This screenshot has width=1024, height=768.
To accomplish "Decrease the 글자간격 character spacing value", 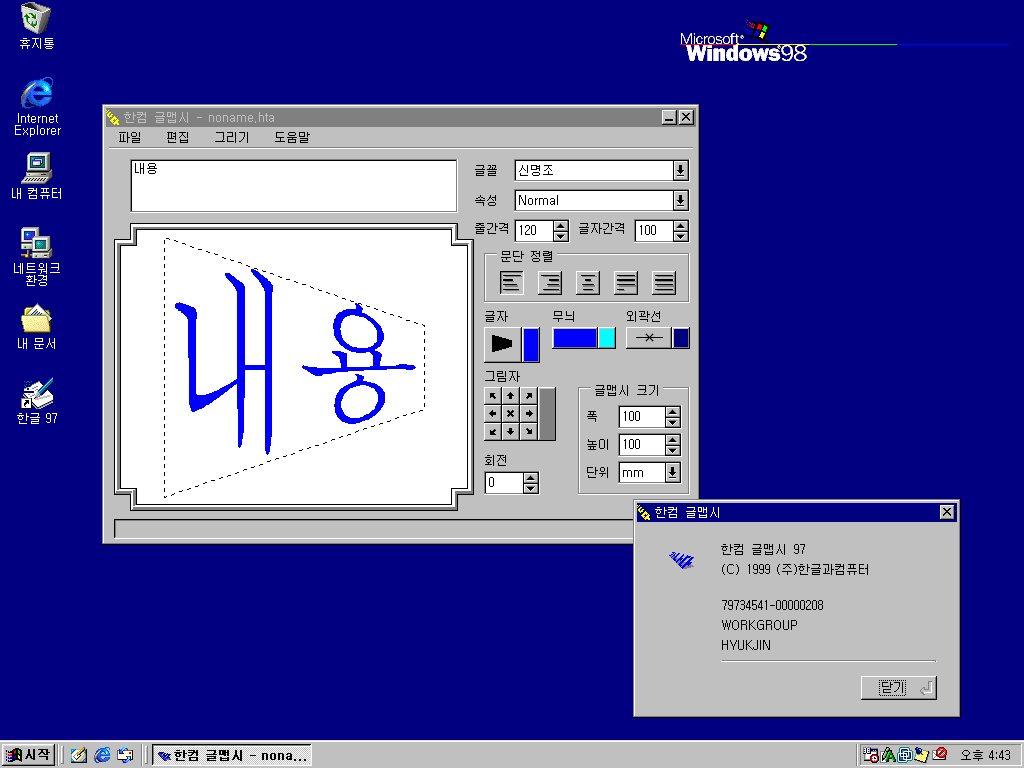I will tap(680, 236).
